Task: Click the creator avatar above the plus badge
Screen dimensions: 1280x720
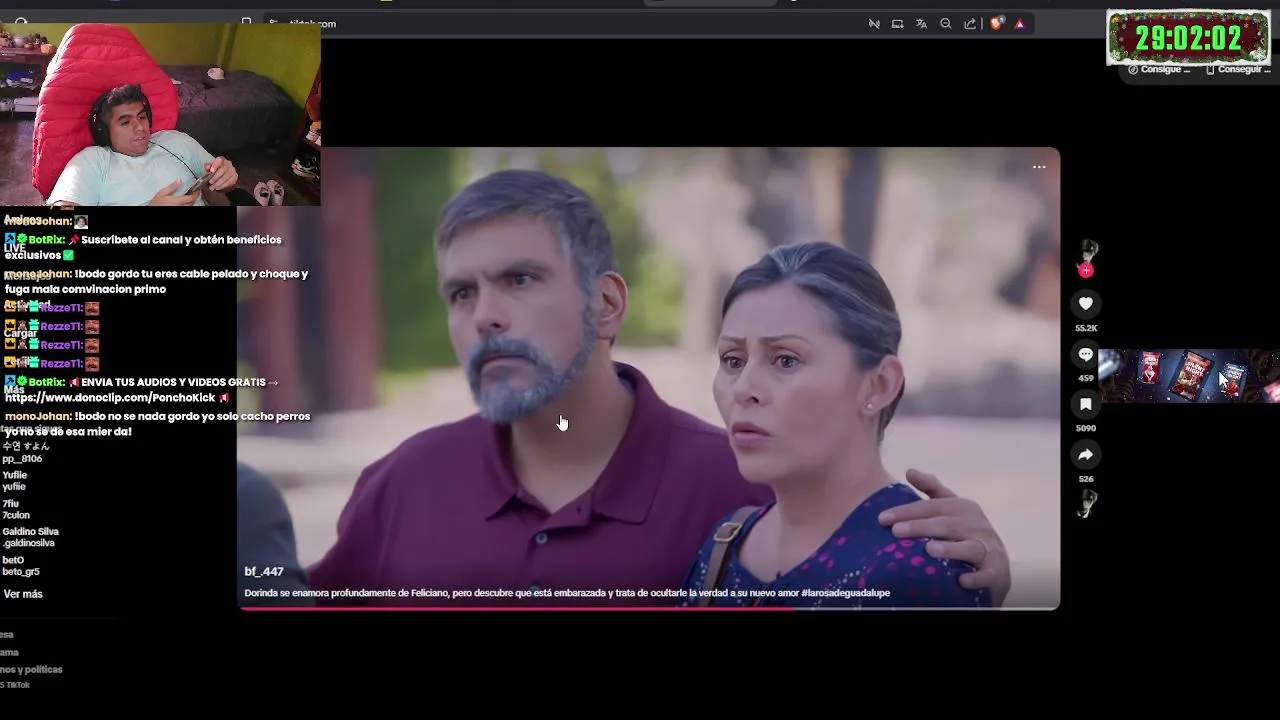Action: (1087, 252)
